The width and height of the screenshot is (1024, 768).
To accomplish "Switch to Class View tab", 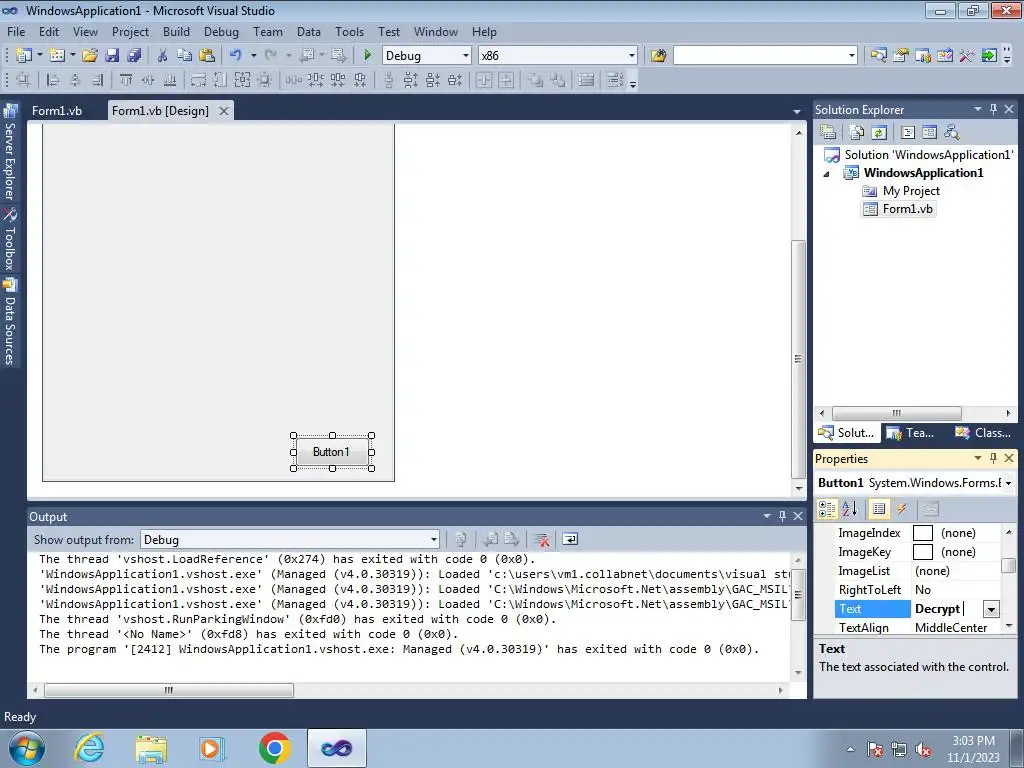I will (984, 432).
